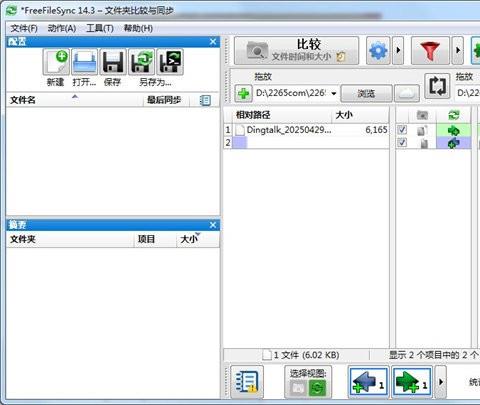The height and width of the screenshot is (405, 480).
Task: Close the configuration (配置) panel
Action: click(213, 42)
